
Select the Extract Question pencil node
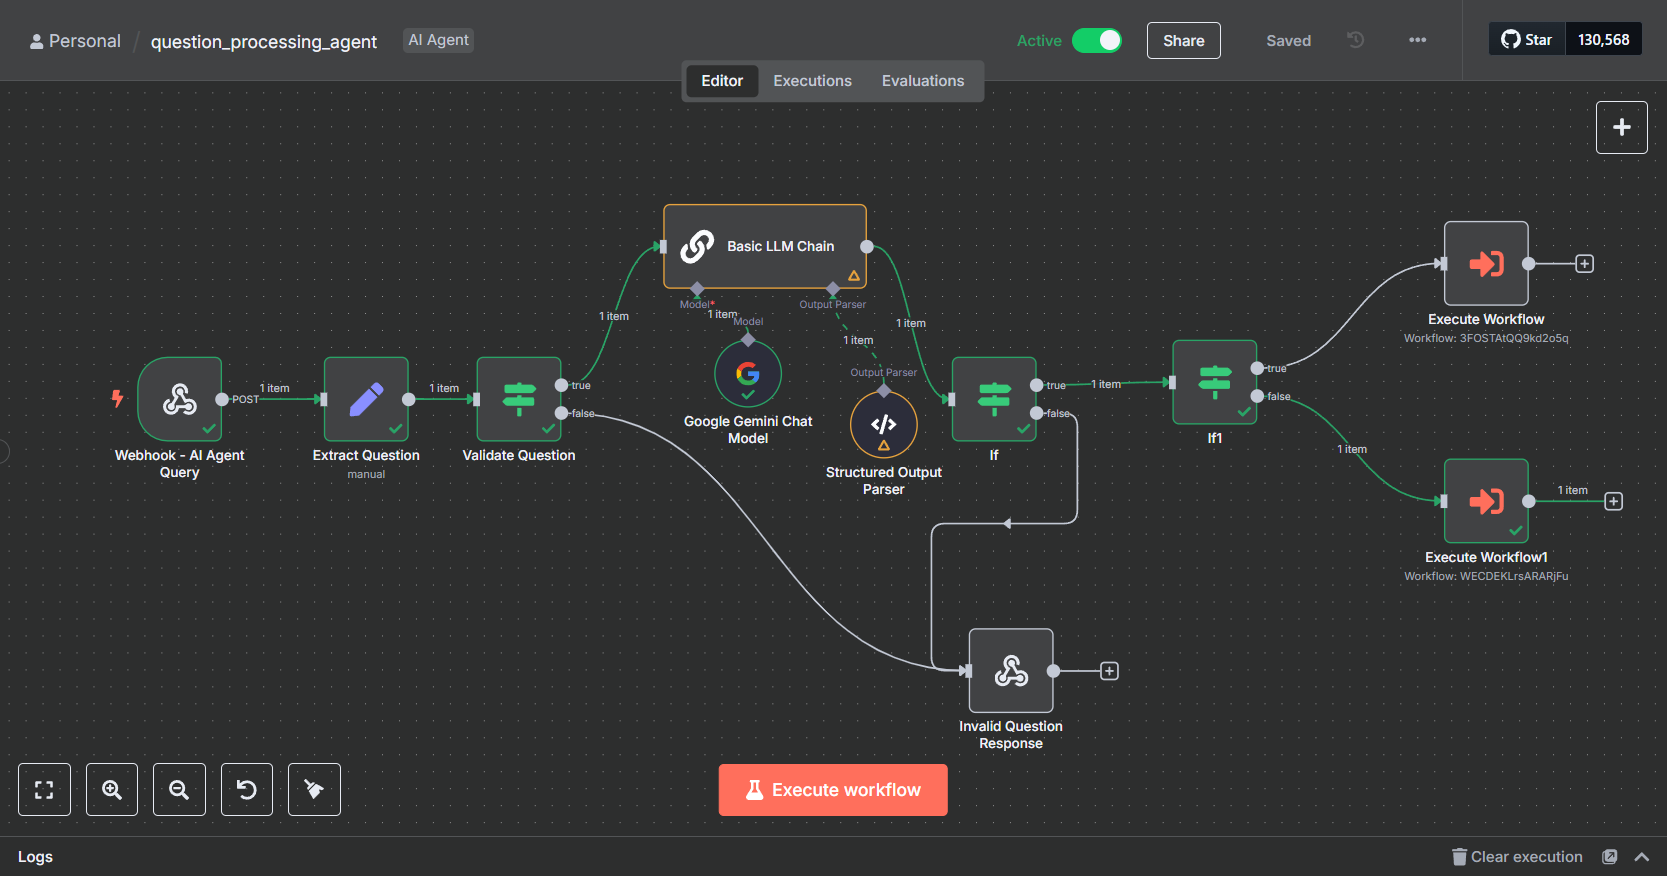pos(366,399)
